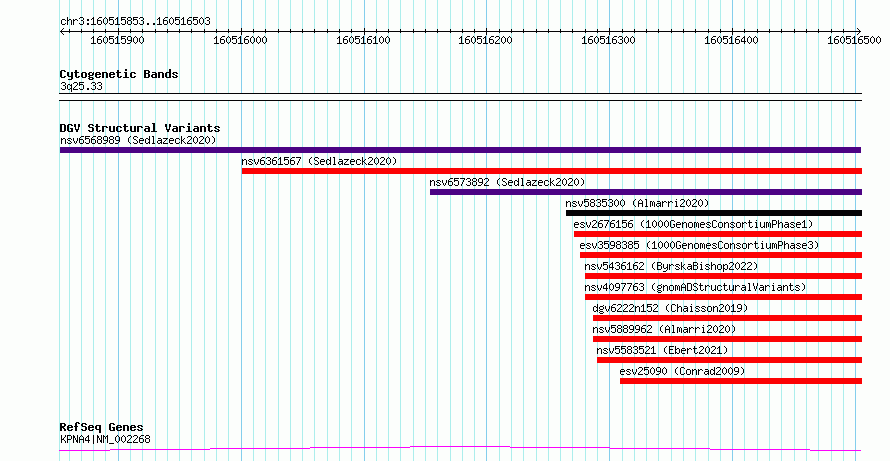890x461 pixels.
Task: Click the 3q25.33 cytogenetic band label
Action: [x=81, y=87]
